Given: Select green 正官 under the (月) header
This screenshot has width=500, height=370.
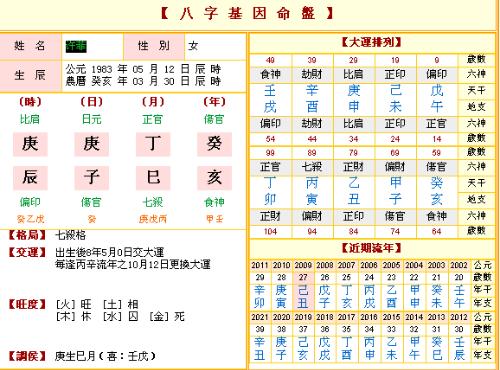Looking at the screenshot, I should 153,119.
